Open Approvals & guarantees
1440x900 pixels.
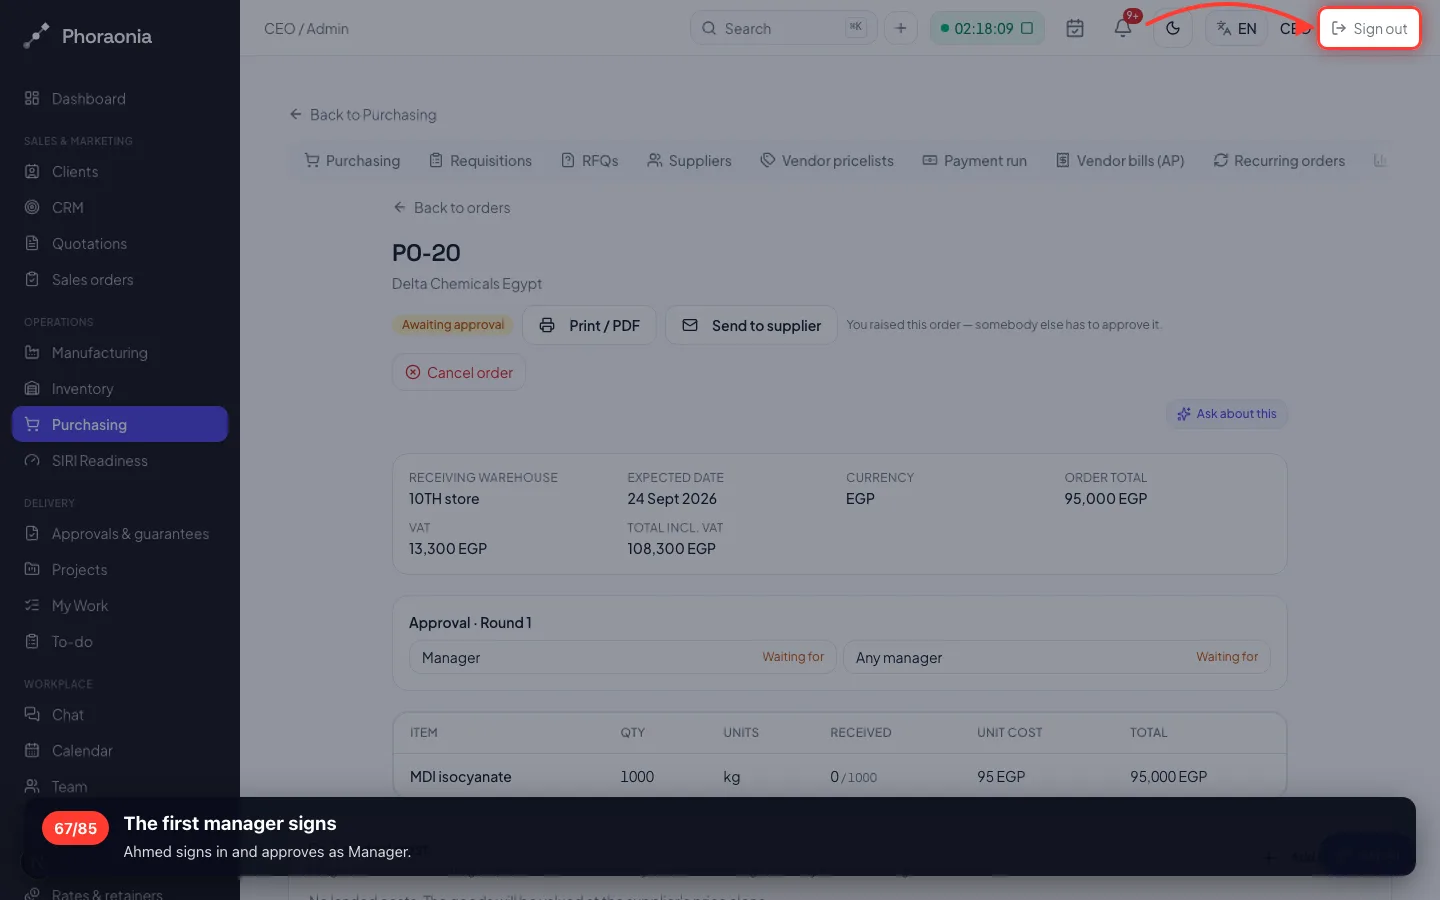pyautogui.click(x=120, y=534)
